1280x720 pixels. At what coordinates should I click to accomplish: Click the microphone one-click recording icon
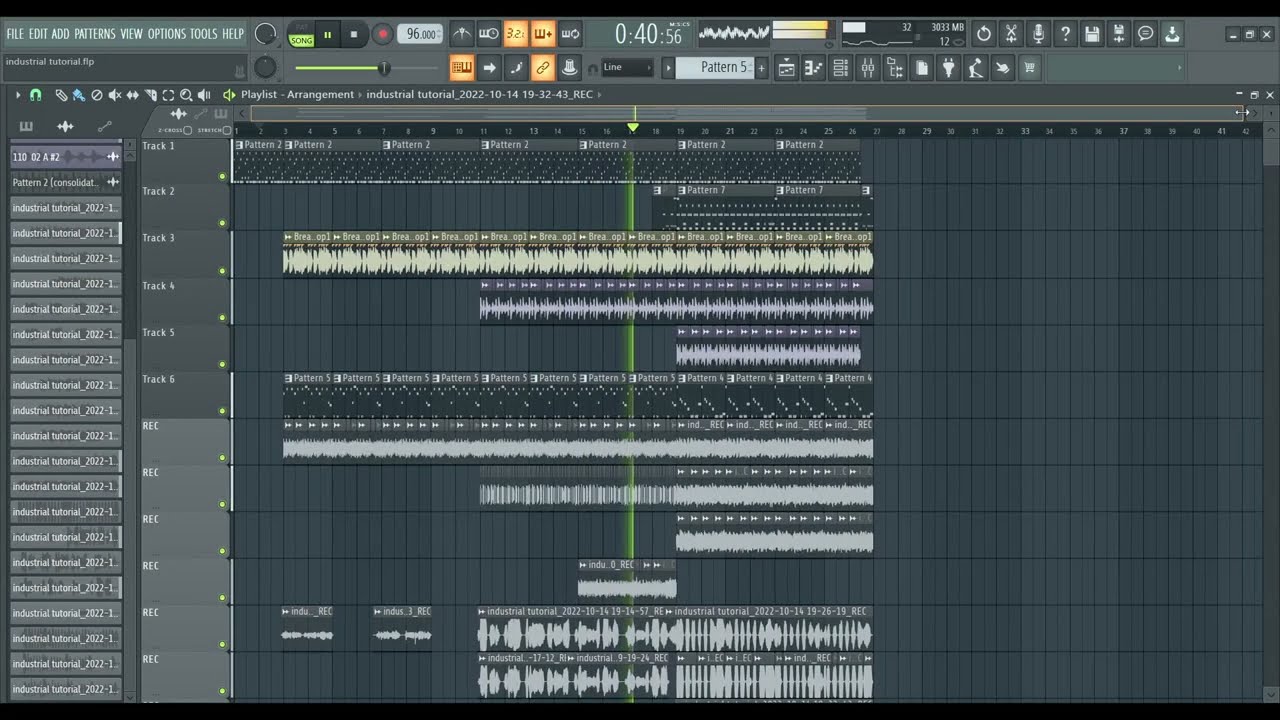pyautogui.click(x=1038, y=34)
